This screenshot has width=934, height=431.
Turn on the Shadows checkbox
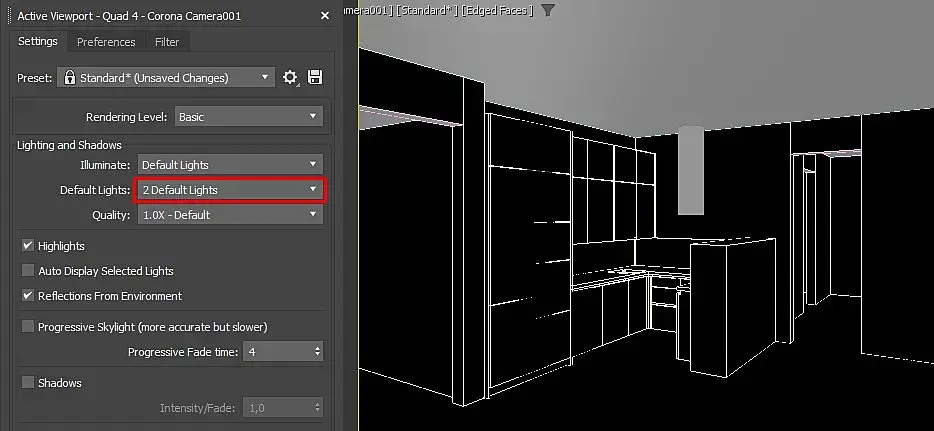coord(28,382)
